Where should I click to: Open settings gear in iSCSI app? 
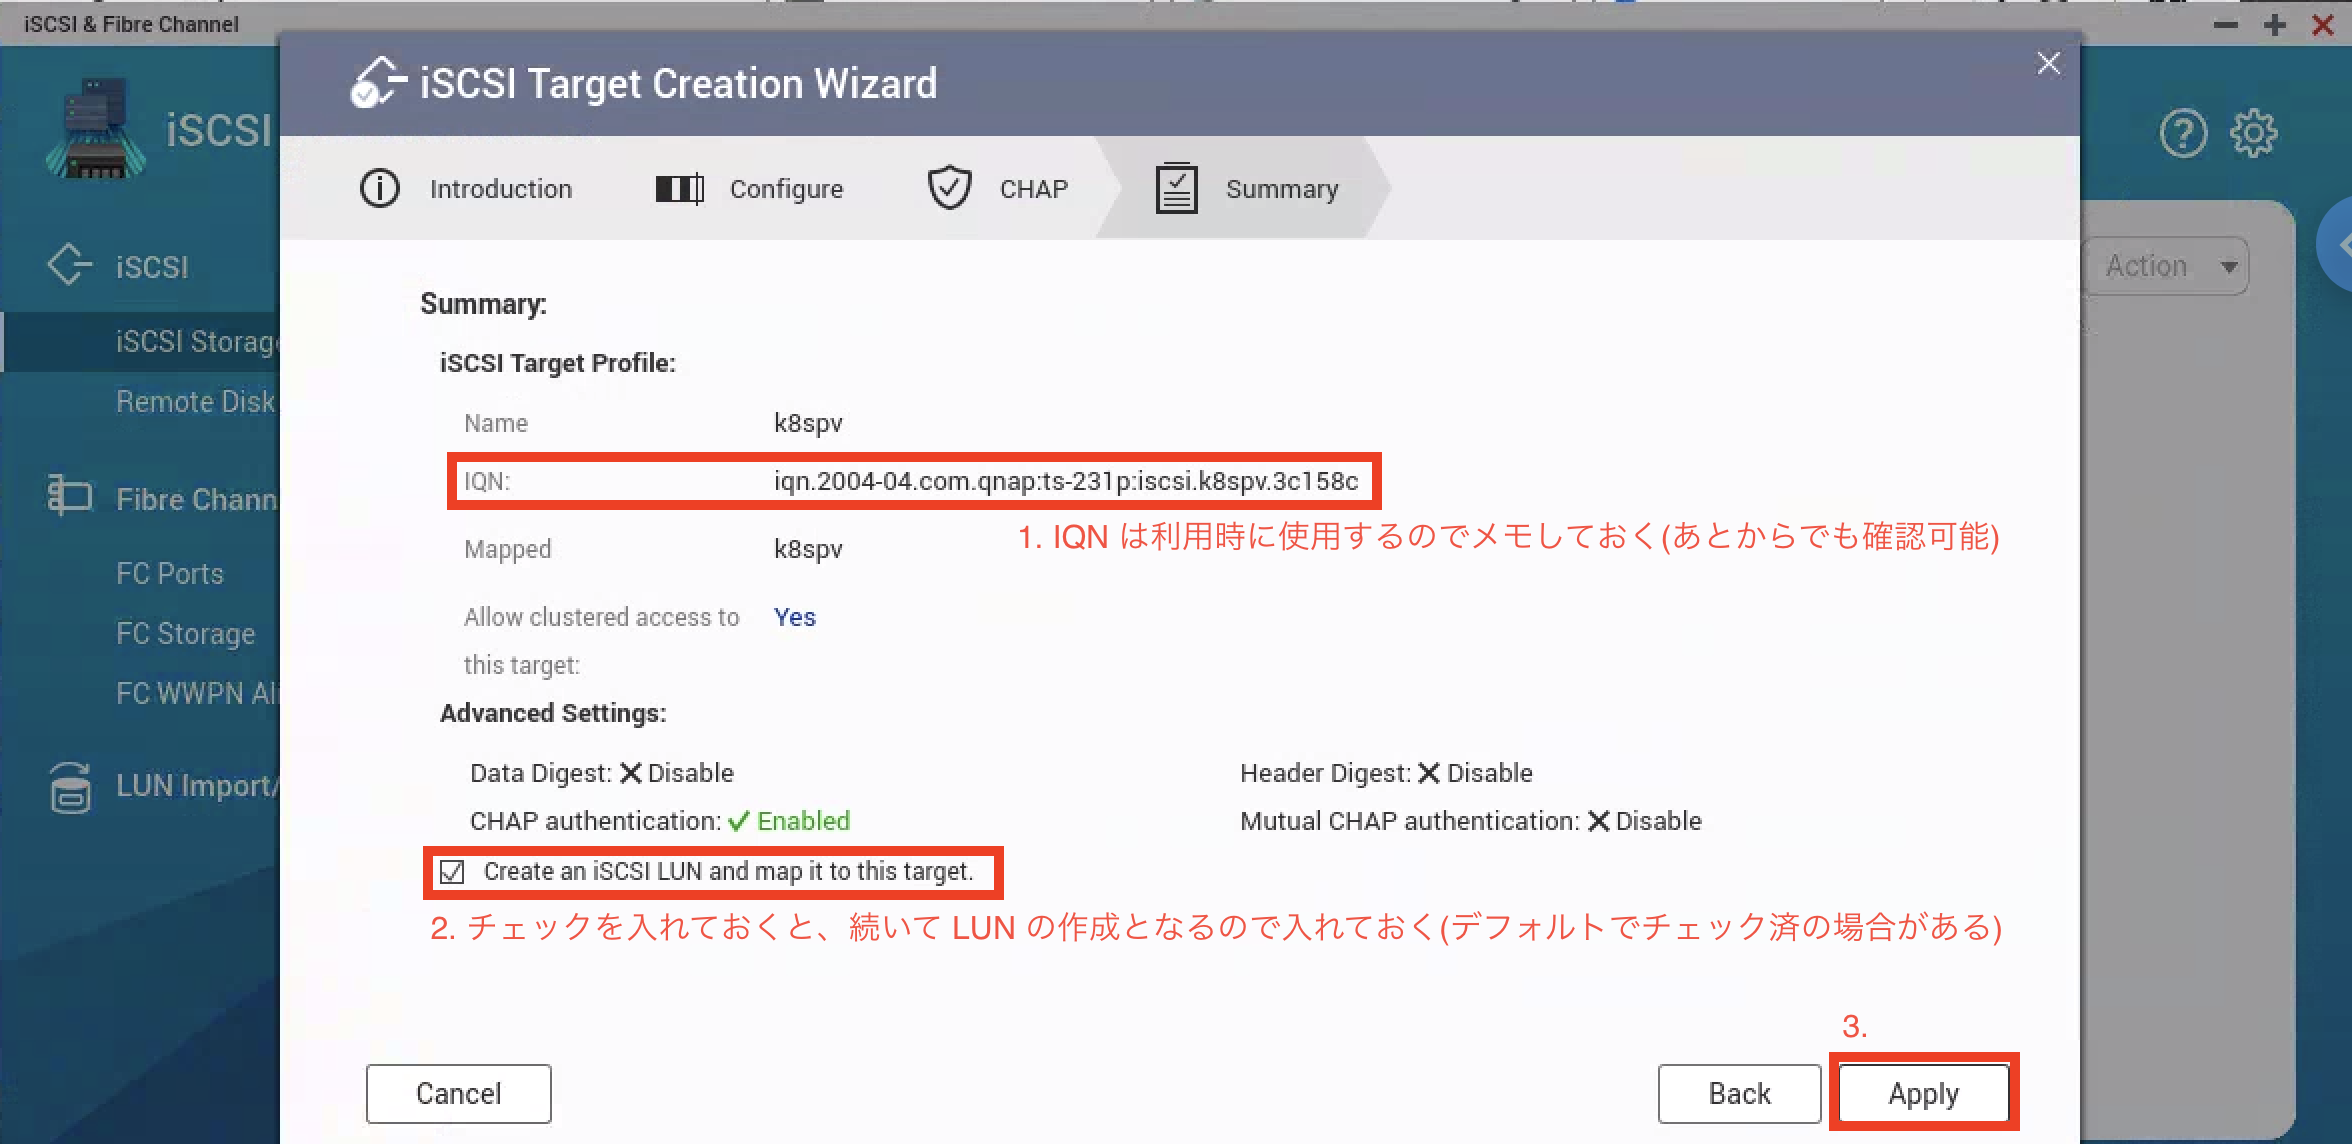2254,133
